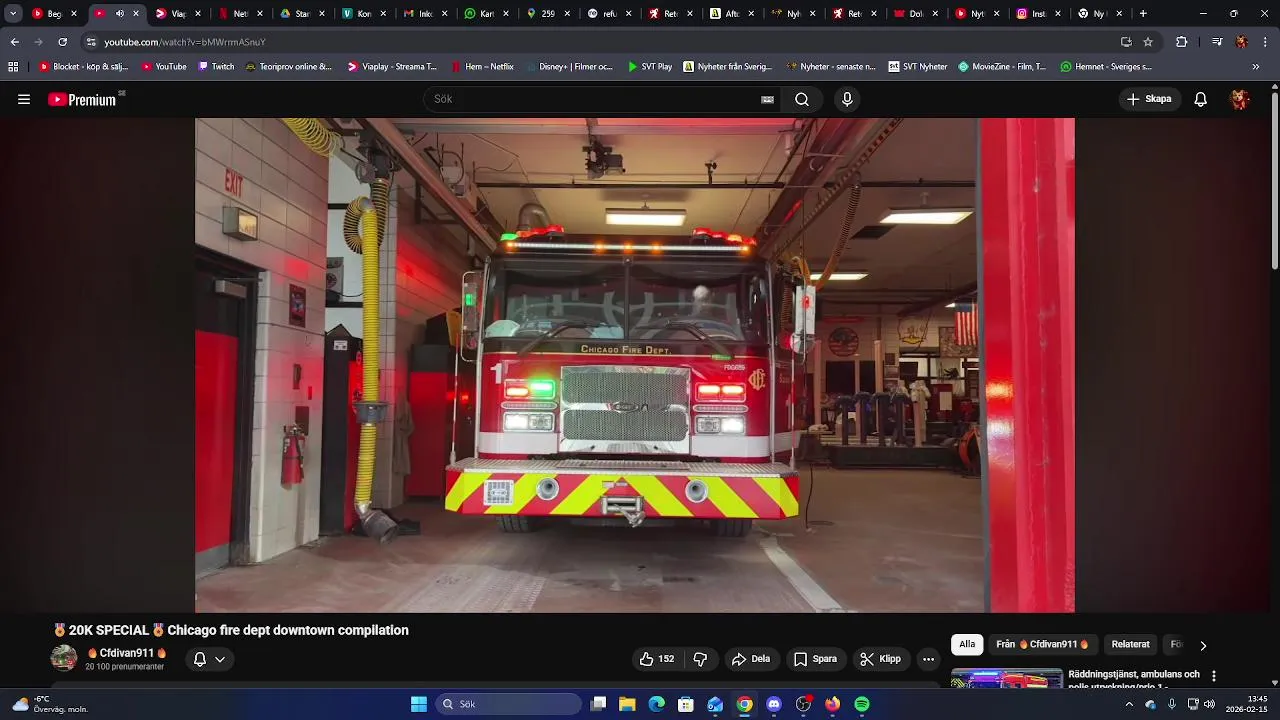Screen dimensions: 1280x720
Task: Open the Microsoft Edge taskbar icon
Action: 656,704
